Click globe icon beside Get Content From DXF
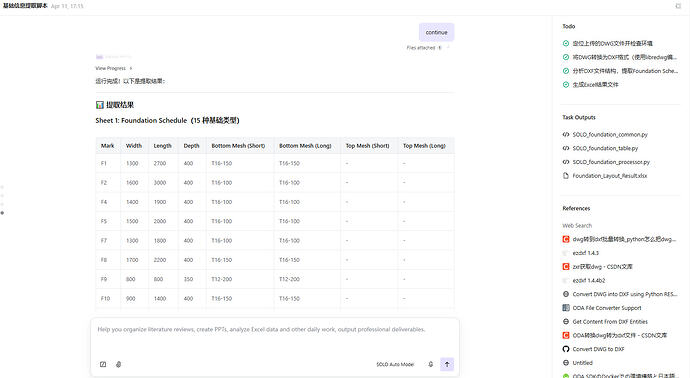Screen dimensions: 690x378 566,321
